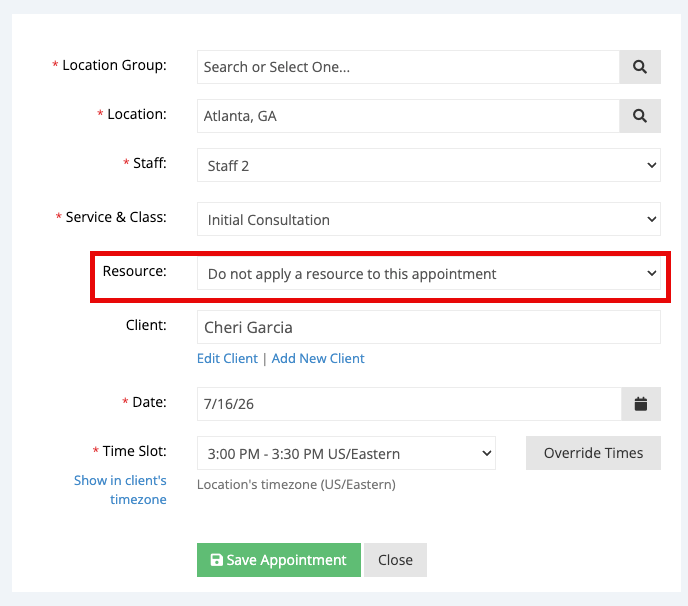Click the Location Group label
The width and height of the screenshot is (688, 606).
(x=114, y=65)
